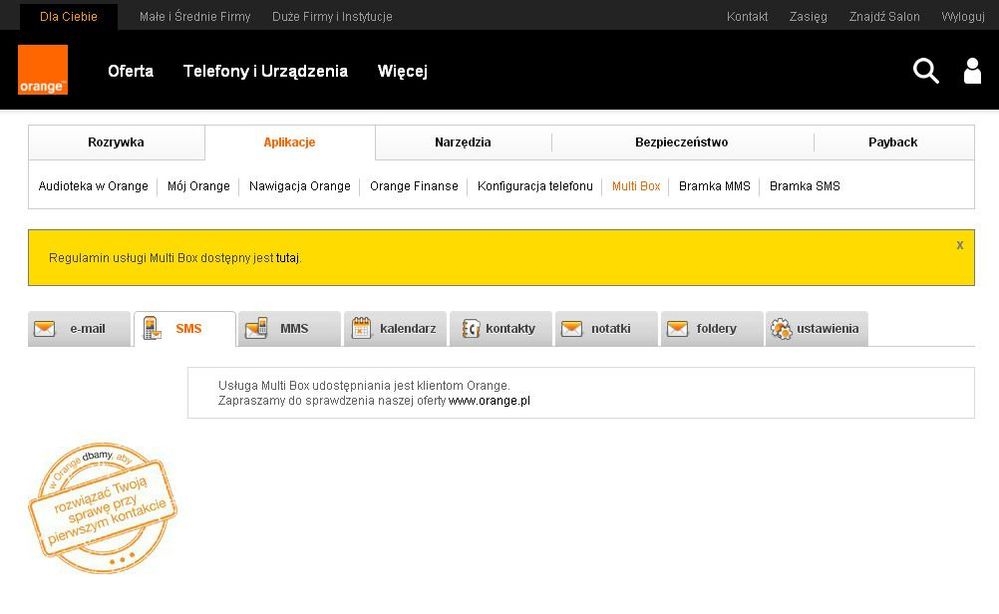Open ustawienia settings tab

tap(817, 329)
